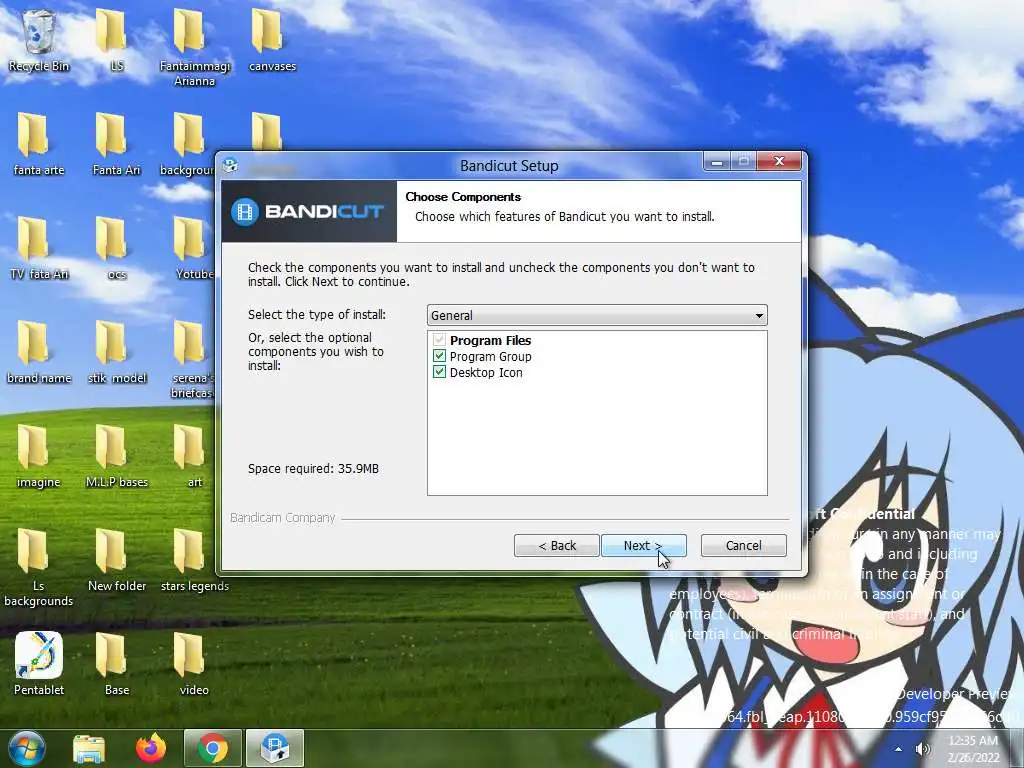This screenshot has width=1024, height=768.
Task: Select the Ls backgrounds folder
Action: (x=39, y=567)
